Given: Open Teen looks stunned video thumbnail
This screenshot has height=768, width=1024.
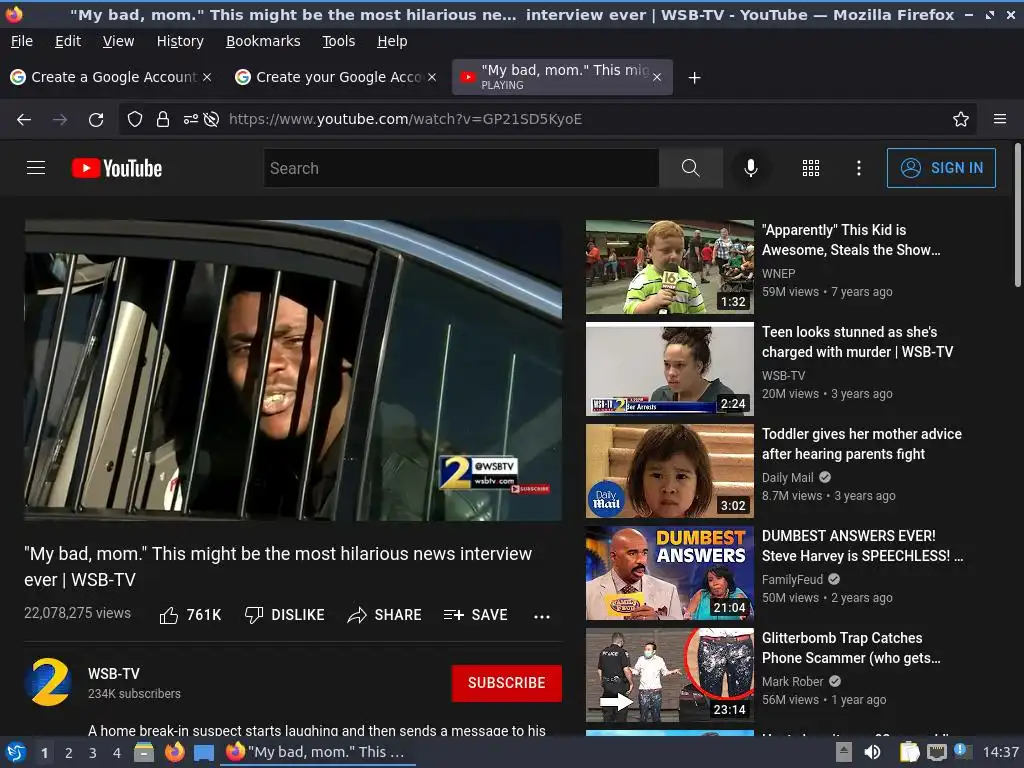Looking at the screenshot, I should (669, 369).
